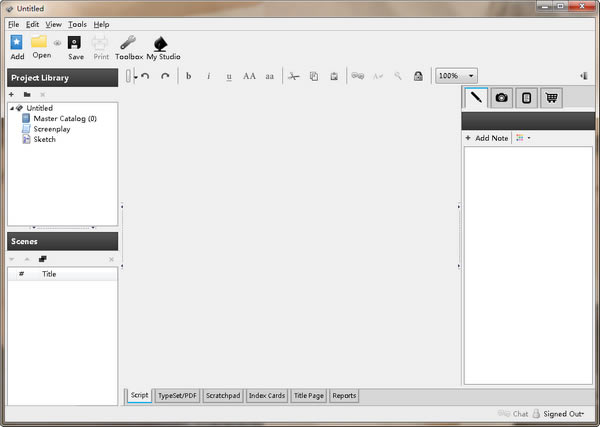This screenshot has width=600, height=427.
Task: Open My Studio from the toolbar
Action: coord(163,46)
